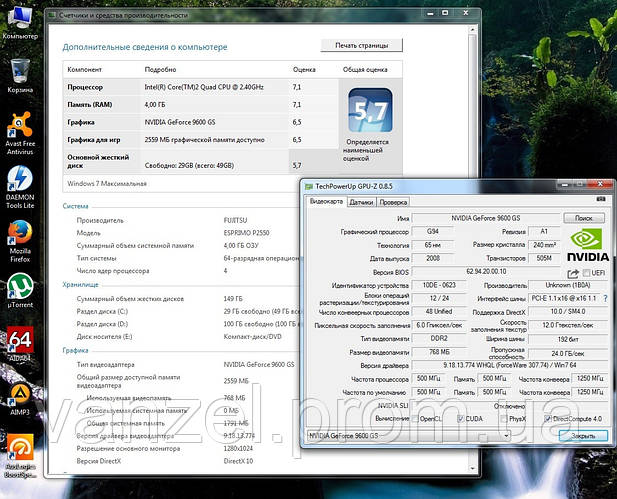Click the Компонент column header

[85, 70]
